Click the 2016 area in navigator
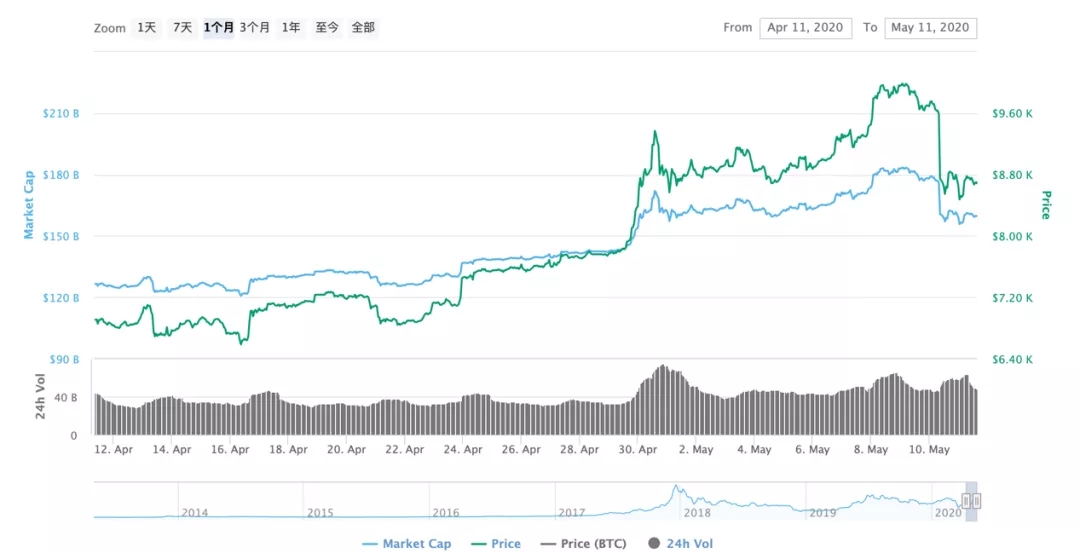The image size is (1080, 553). click(446, 512)
